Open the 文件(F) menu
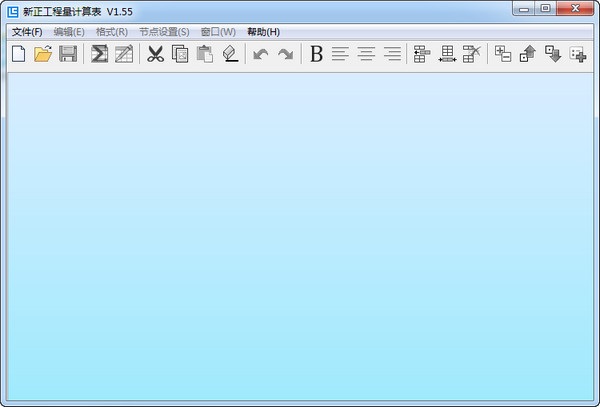This screenshot has height=407, width=600. pyautogui.click(x=27, y=32)
